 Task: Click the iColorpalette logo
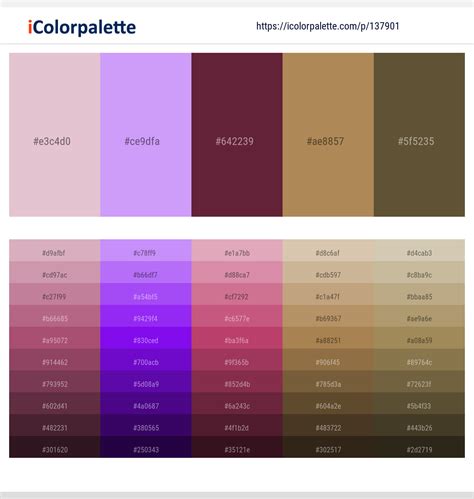pos(82,27)
